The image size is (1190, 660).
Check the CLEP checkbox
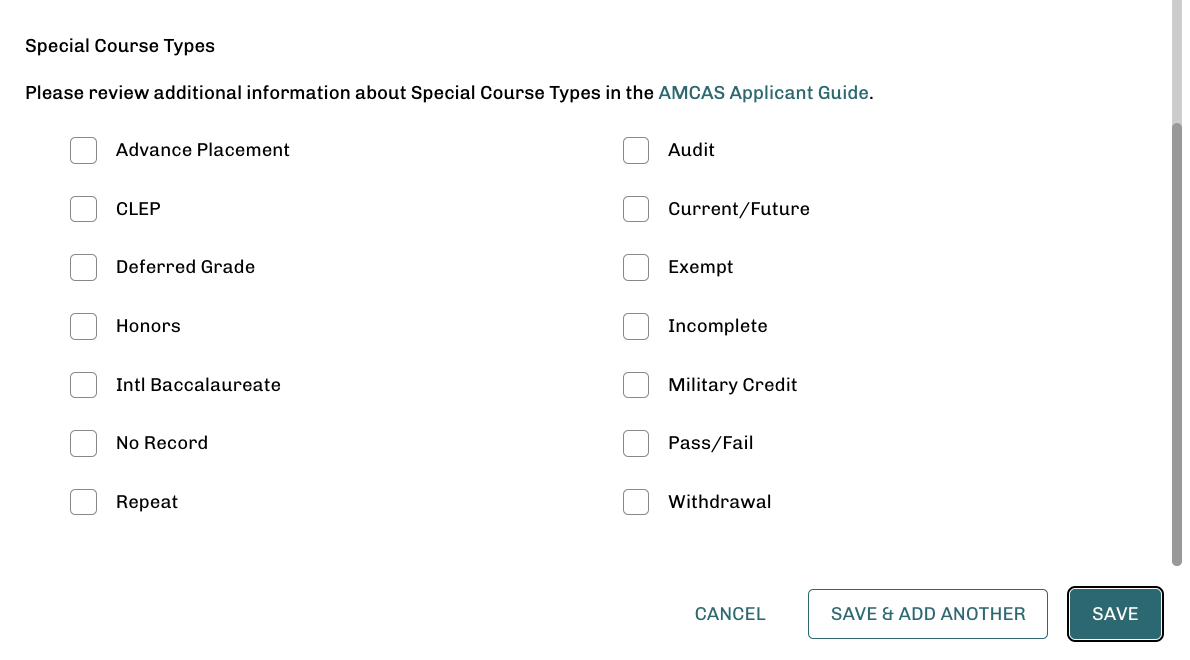tap(83, 209)
